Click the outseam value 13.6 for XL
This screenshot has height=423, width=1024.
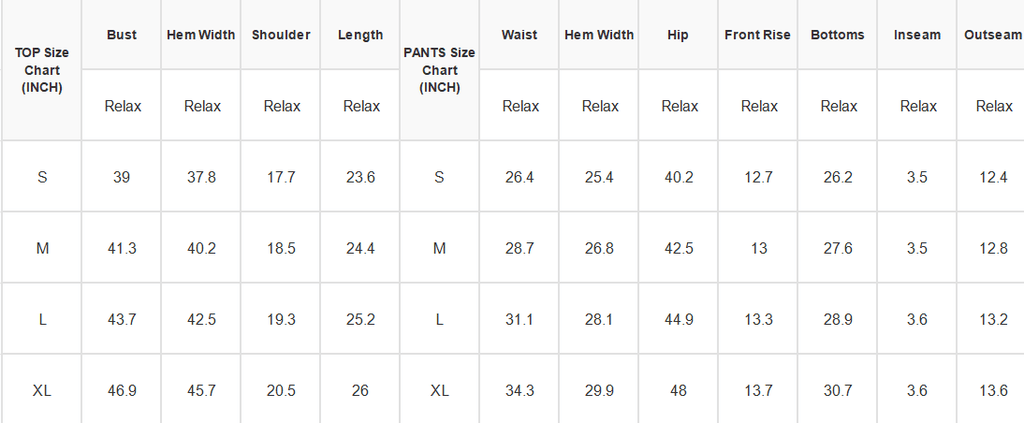tap(991, 390)
